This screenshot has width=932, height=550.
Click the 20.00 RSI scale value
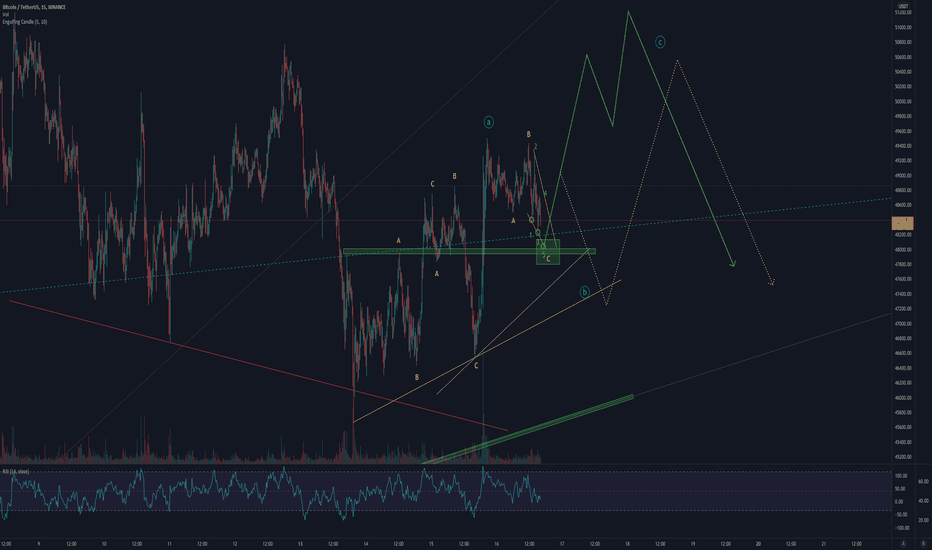[x=923, y=520]
